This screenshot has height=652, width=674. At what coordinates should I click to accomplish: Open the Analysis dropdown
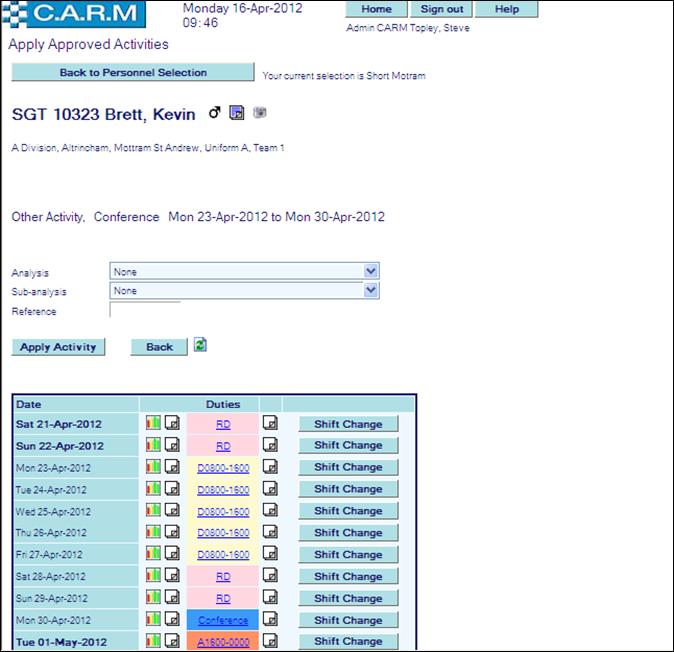click(244, 271)
